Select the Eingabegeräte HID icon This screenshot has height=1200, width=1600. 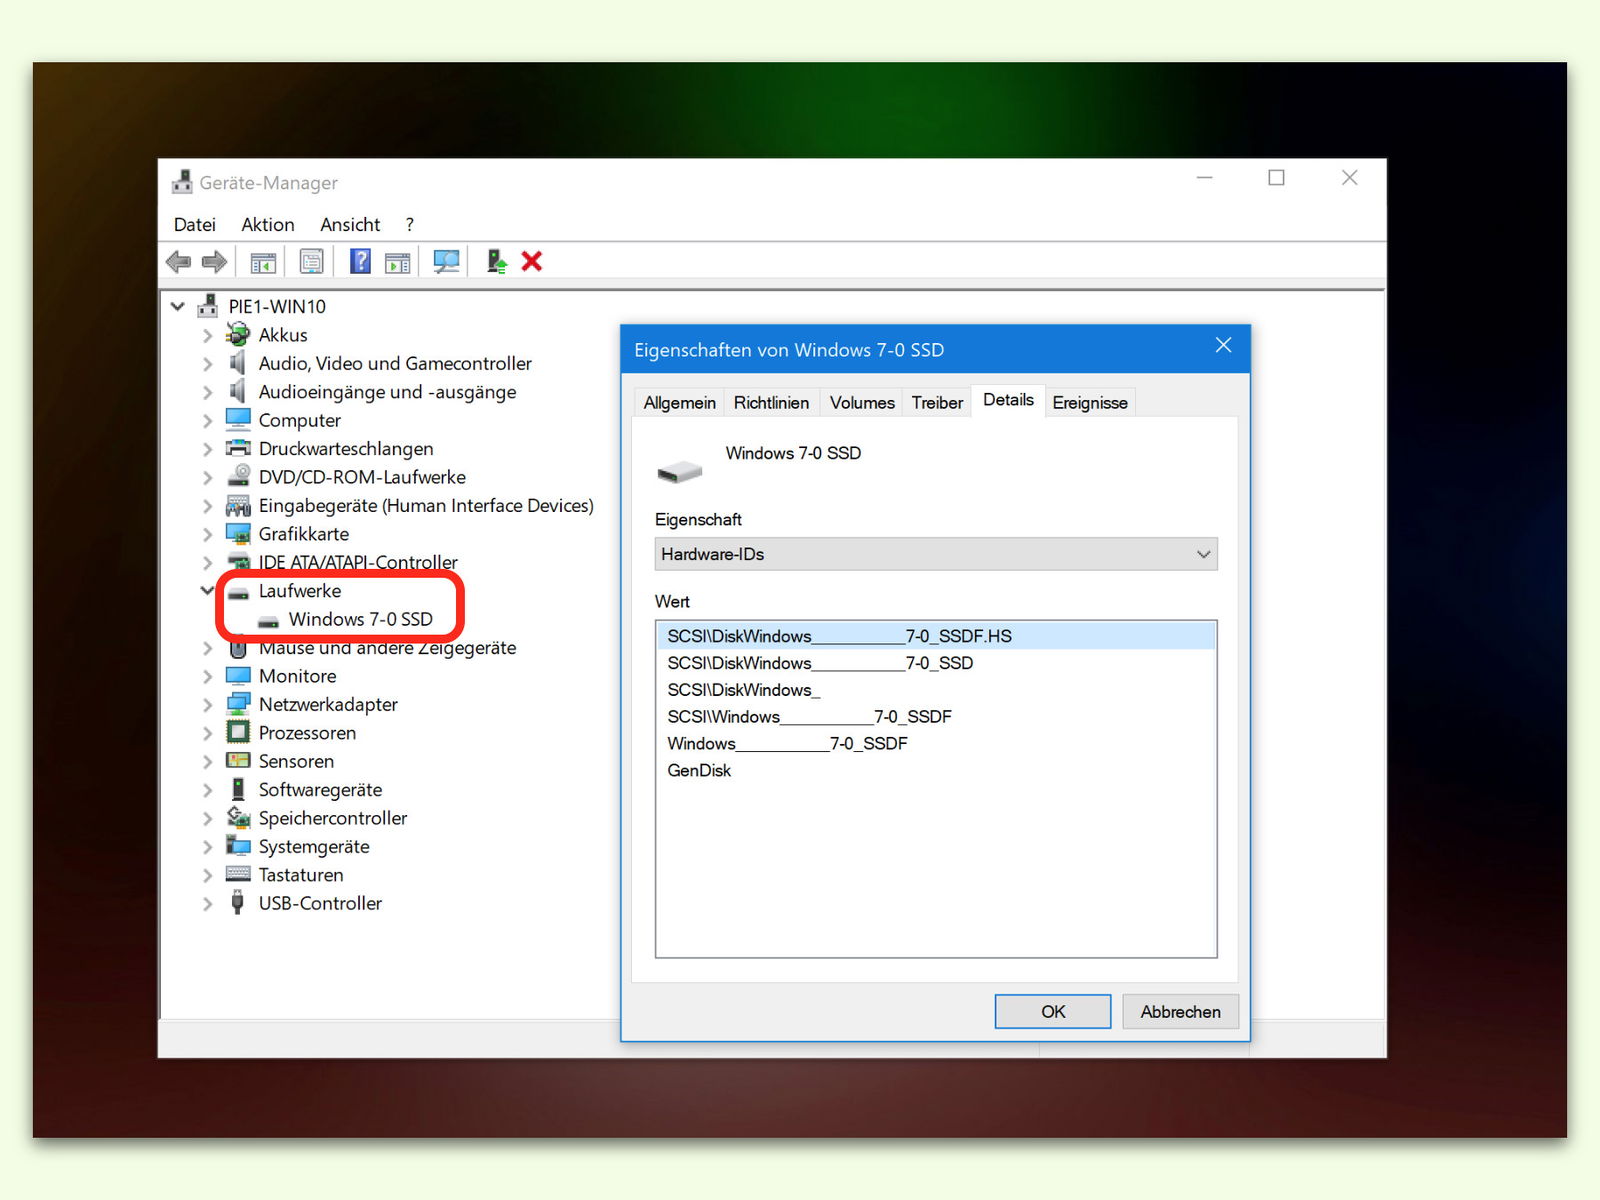point(238,505)
